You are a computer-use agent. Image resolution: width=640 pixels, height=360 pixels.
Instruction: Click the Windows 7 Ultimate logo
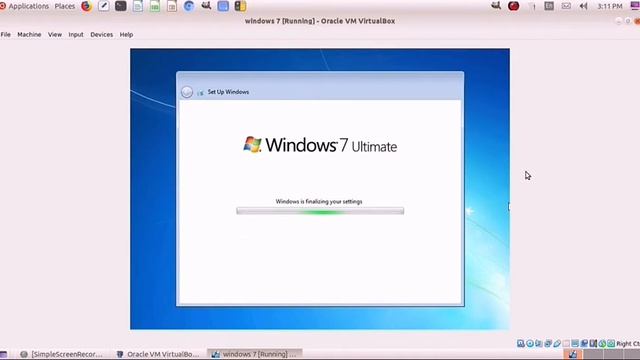tap(320, 145)
